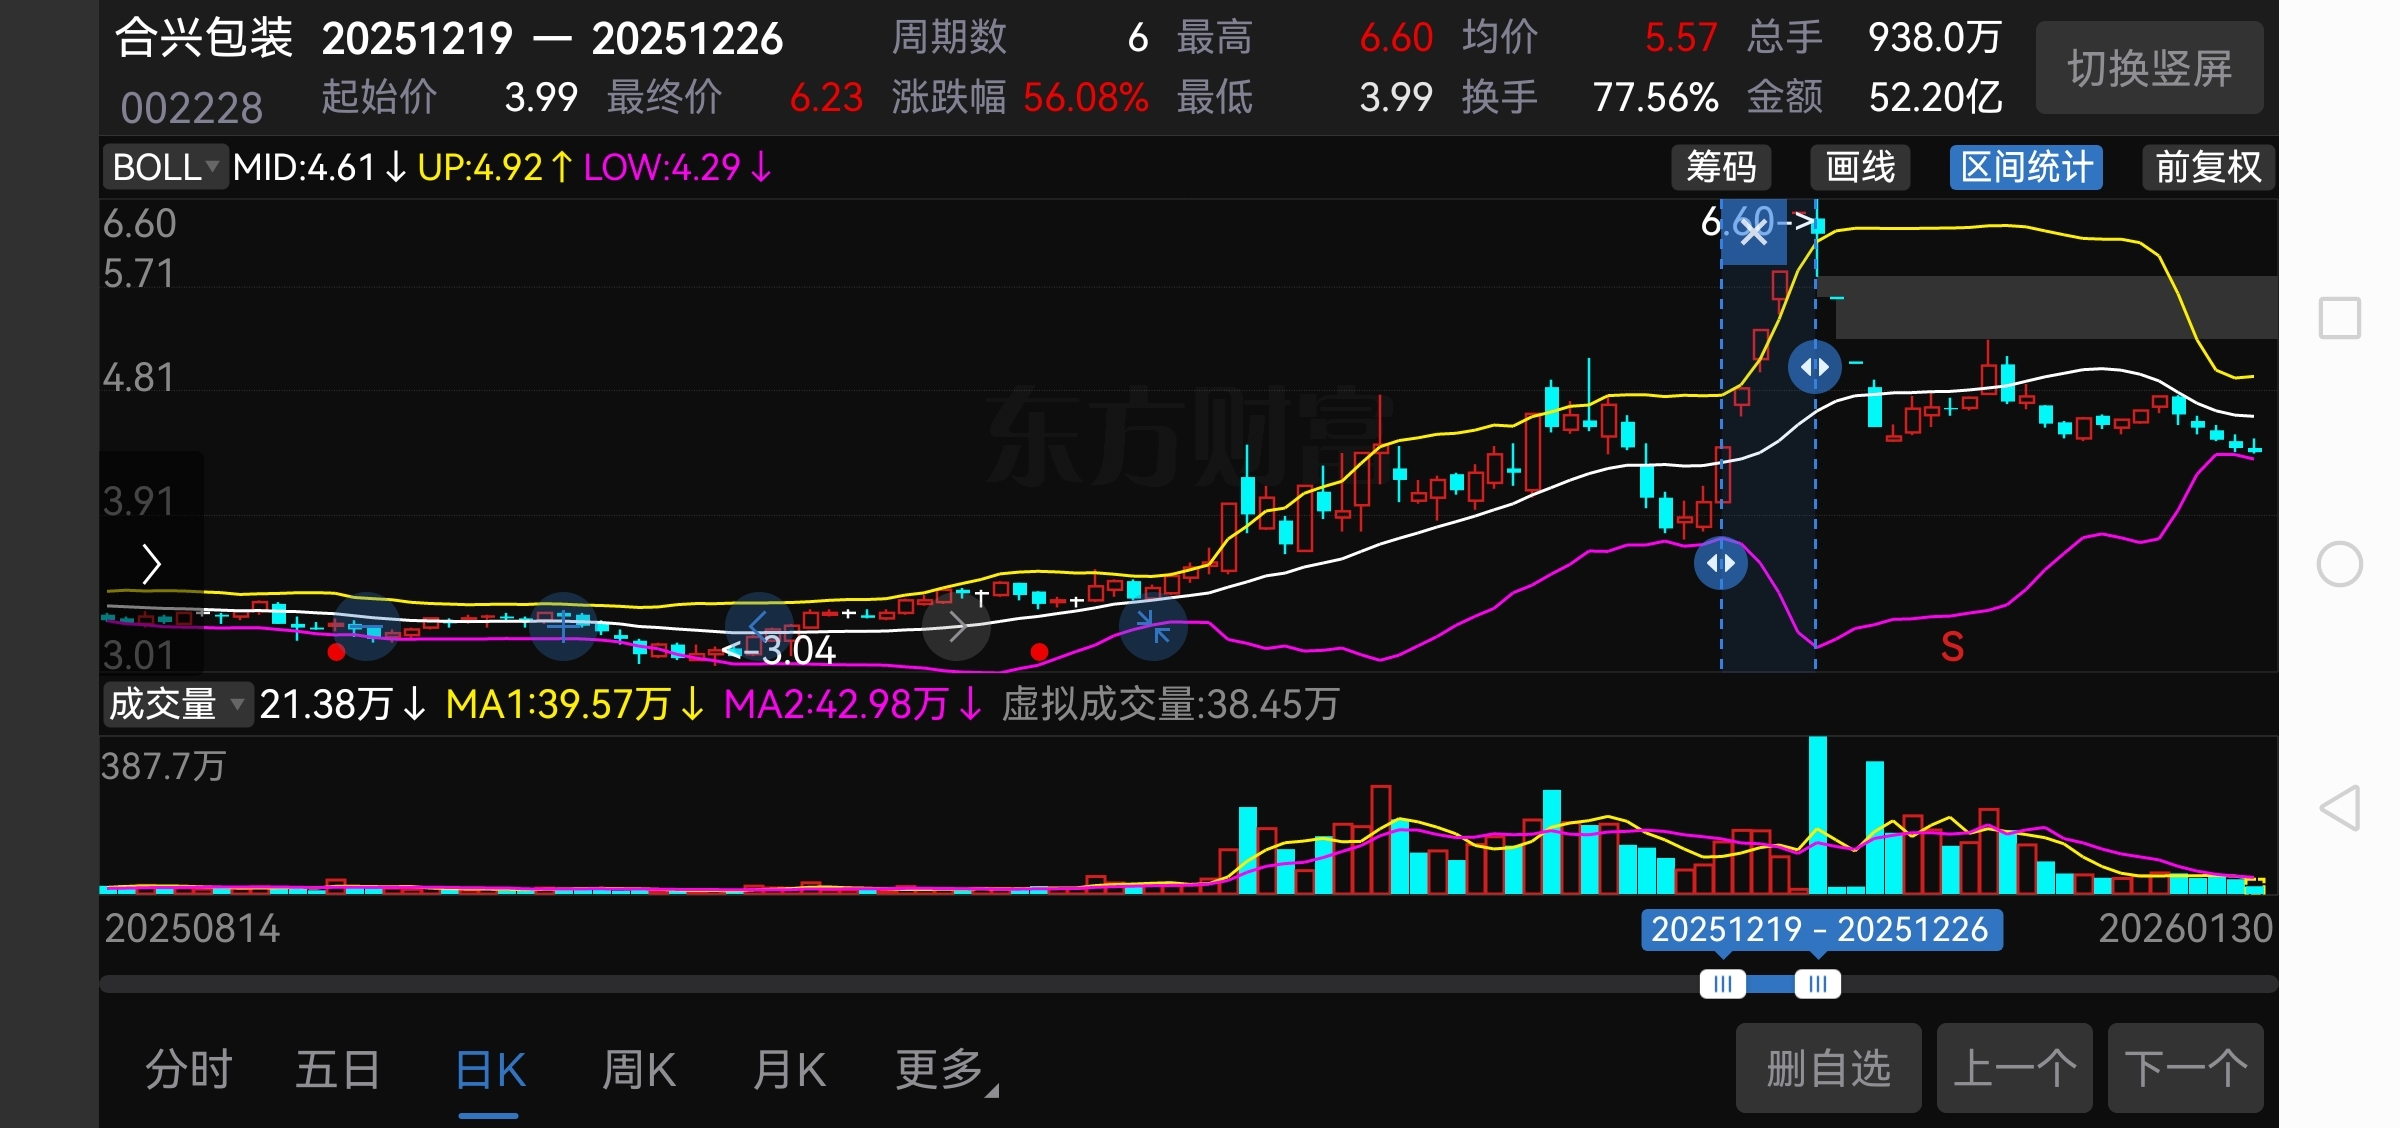Image resolution: width=2400 pixels, height=1128 pixels.
Task: Tap the grey right-chevron chart scroll circle
Action: tap(956, 628)
